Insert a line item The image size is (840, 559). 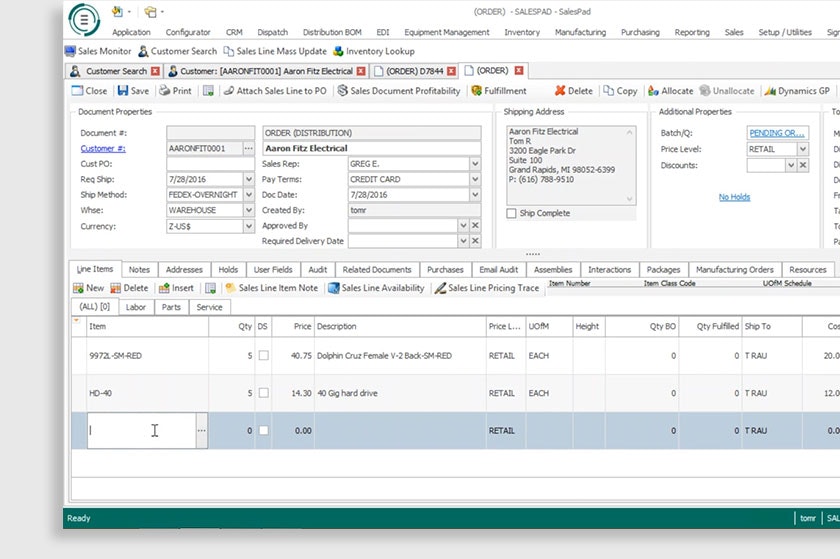(176, 288)
